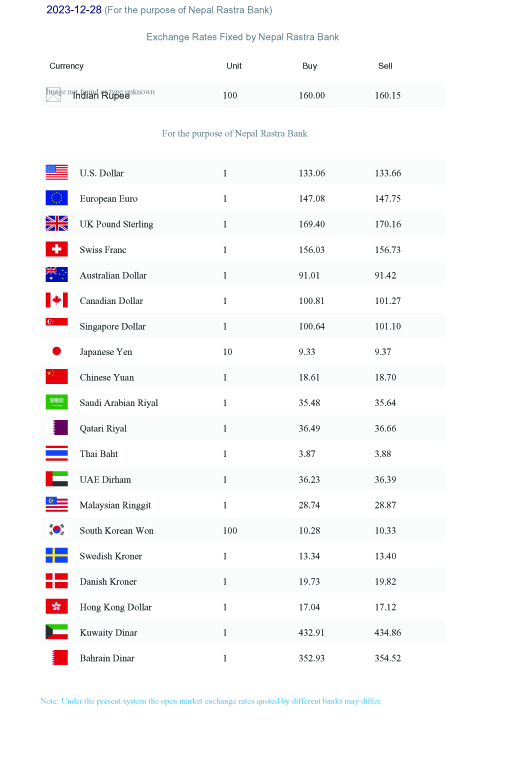This screenshot has height=762, width=511.
Task: Select the open market exchange rates note
Action: (x=211, y=701)
